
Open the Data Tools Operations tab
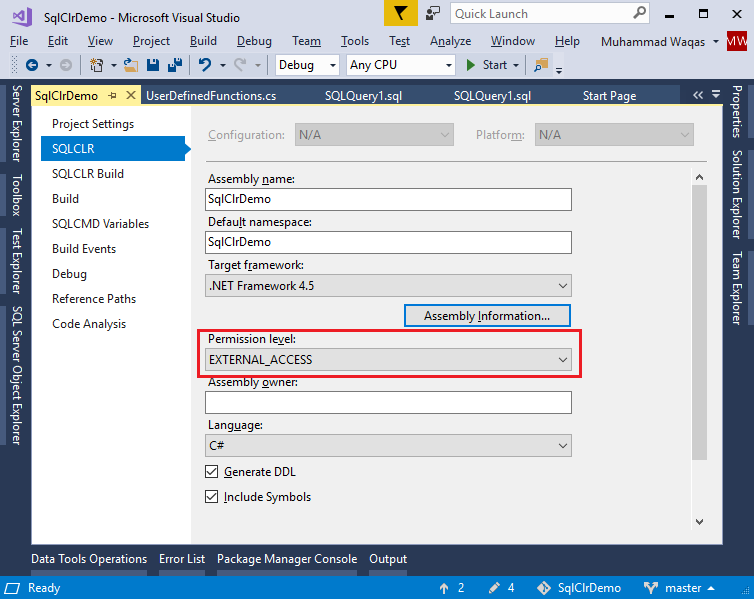89,559
